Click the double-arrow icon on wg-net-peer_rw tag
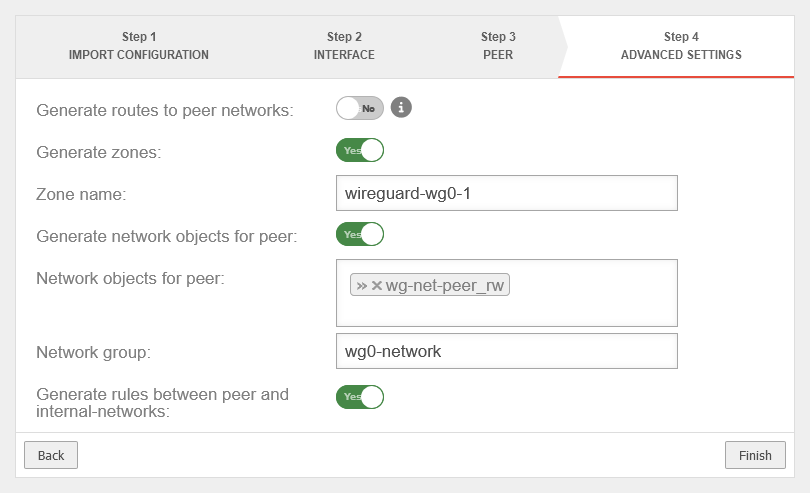 pos(362,286)
